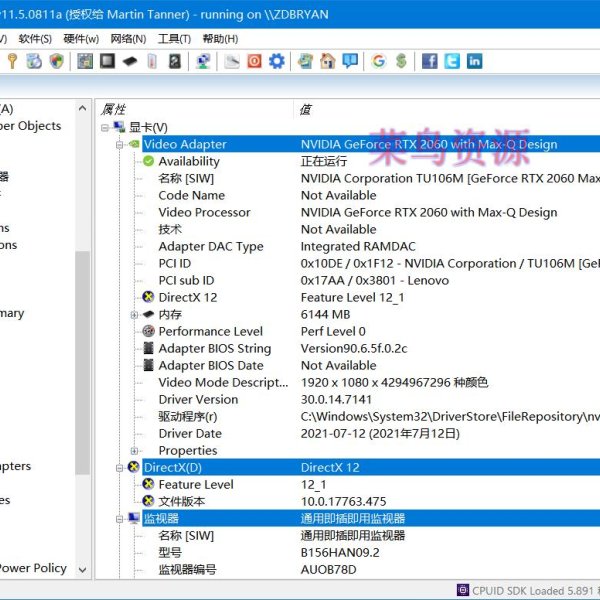This screenshot has width=600, height=600.
Task: Click the value 'B156HAN09.2'
Action: tap(340, 553)
